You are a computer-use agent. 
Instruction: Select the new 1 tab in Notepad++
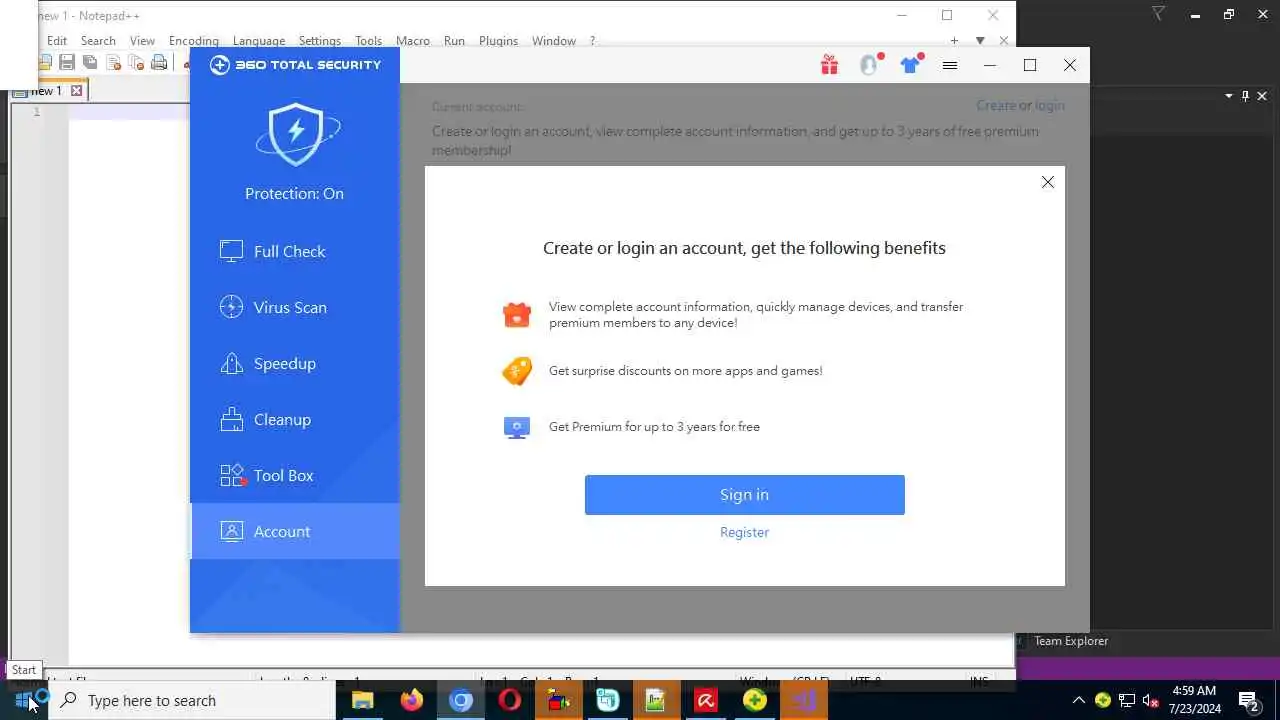point(46,91)
